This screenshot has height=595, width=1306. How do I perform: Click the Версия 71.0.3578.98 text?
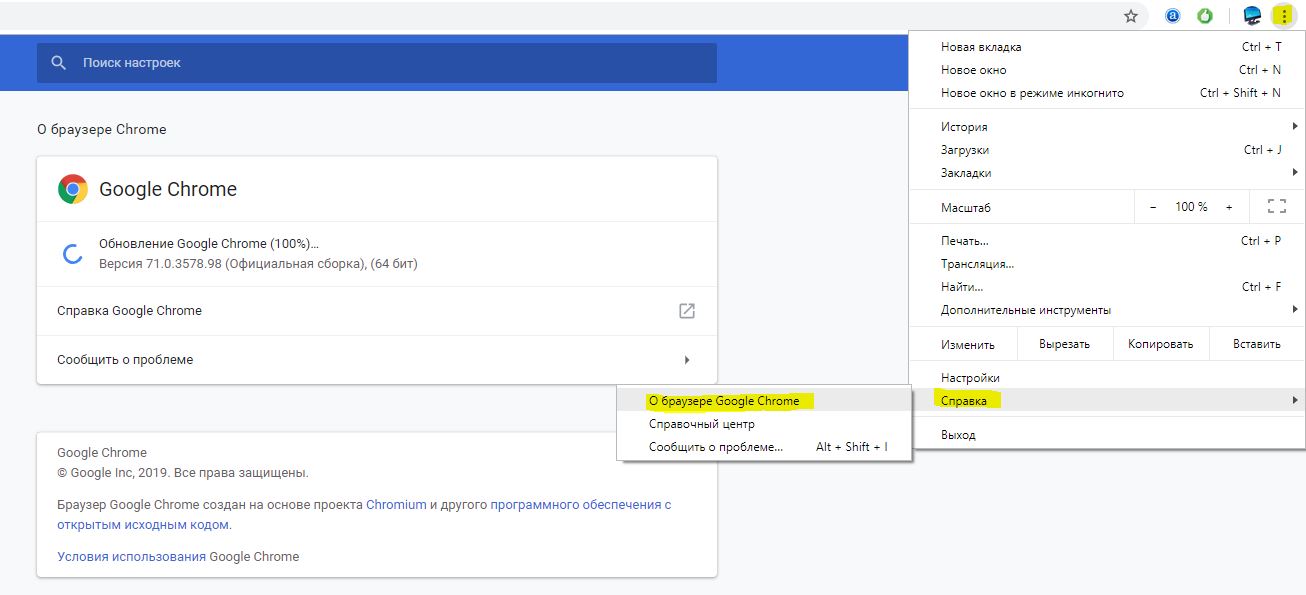258,265
